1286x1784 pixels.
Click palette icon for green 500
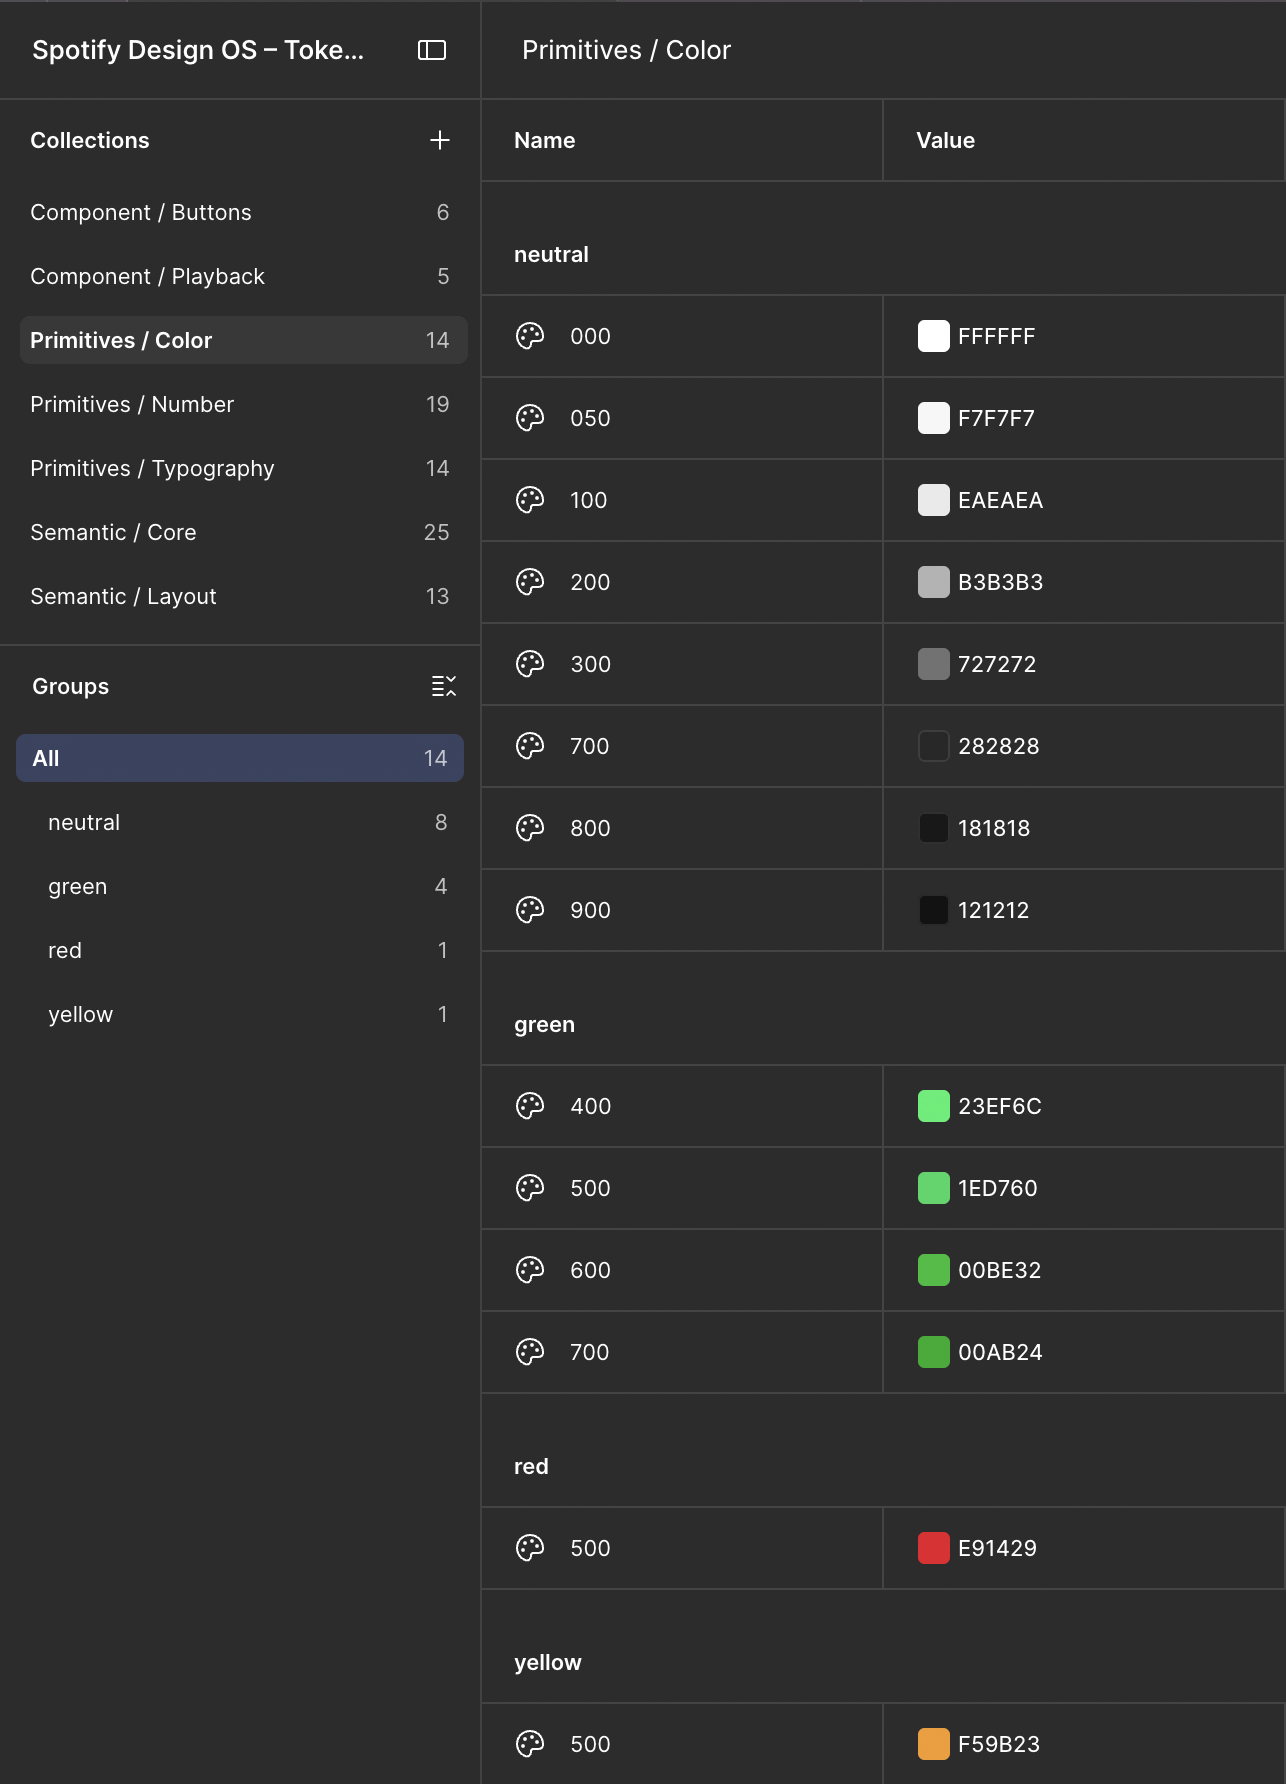point(530,1188)
